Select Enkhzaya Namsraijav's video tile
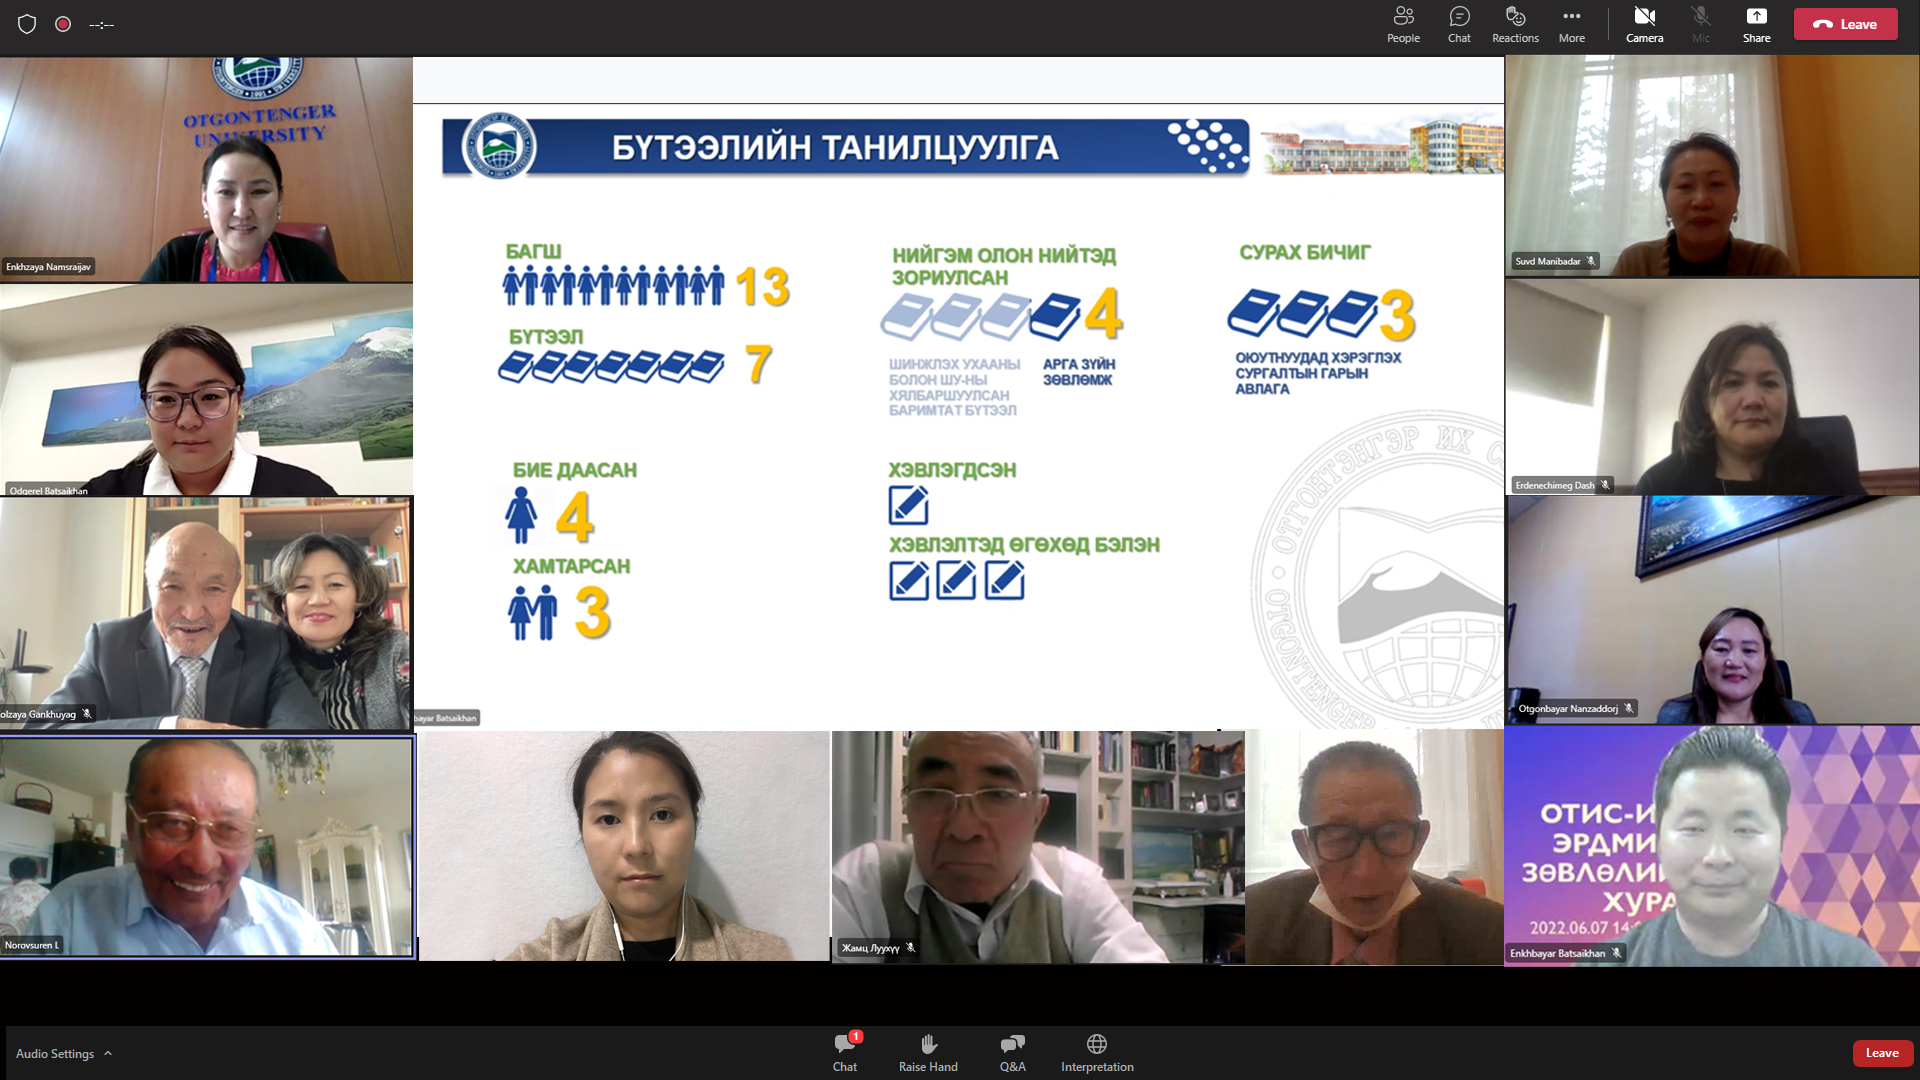 tap(206, 169)
